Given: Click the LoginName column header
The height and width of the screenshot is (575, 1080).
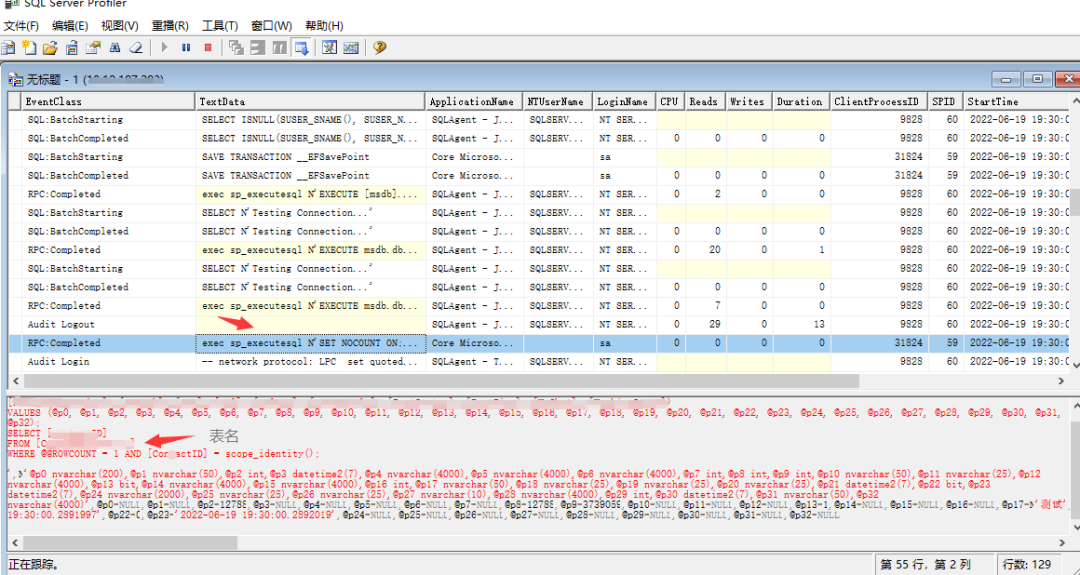Looking at the screenshot, I should [624, 101].
